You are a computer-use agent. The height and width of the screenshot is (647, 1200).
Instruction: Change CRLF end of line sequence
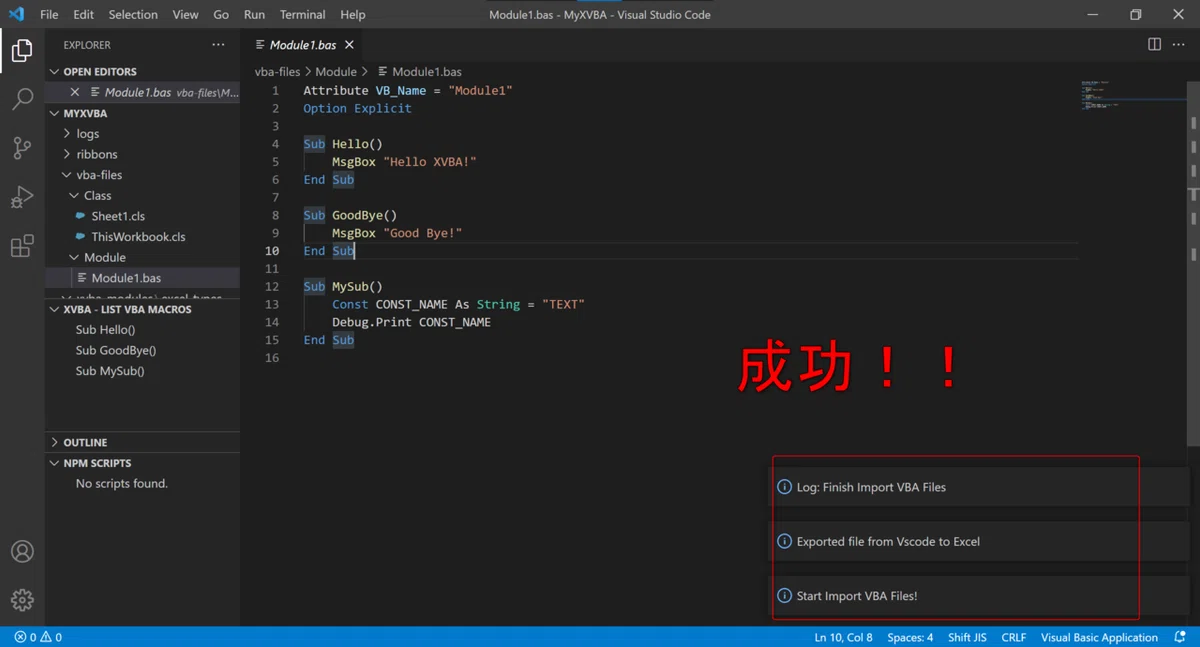[x=1013, y=637]
